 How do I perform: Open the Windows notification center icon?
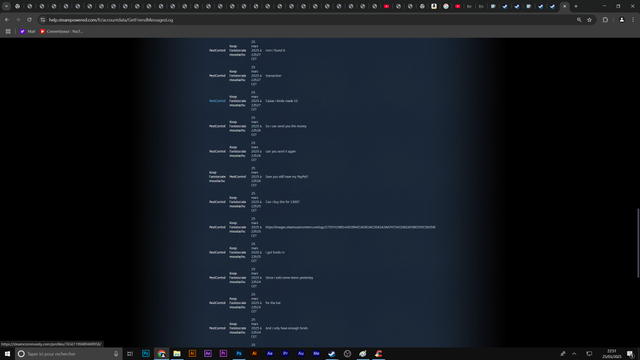pyautogui.click(x=631, y=354)
